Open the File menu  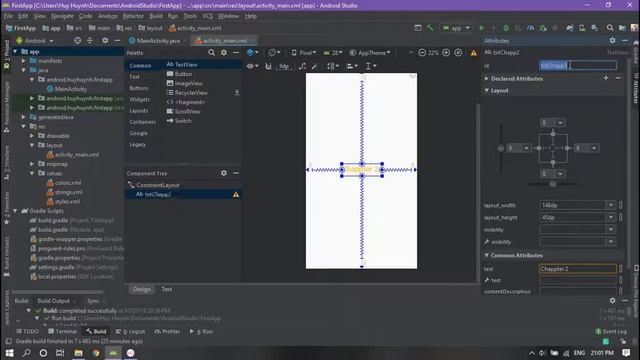click(8, 16)
